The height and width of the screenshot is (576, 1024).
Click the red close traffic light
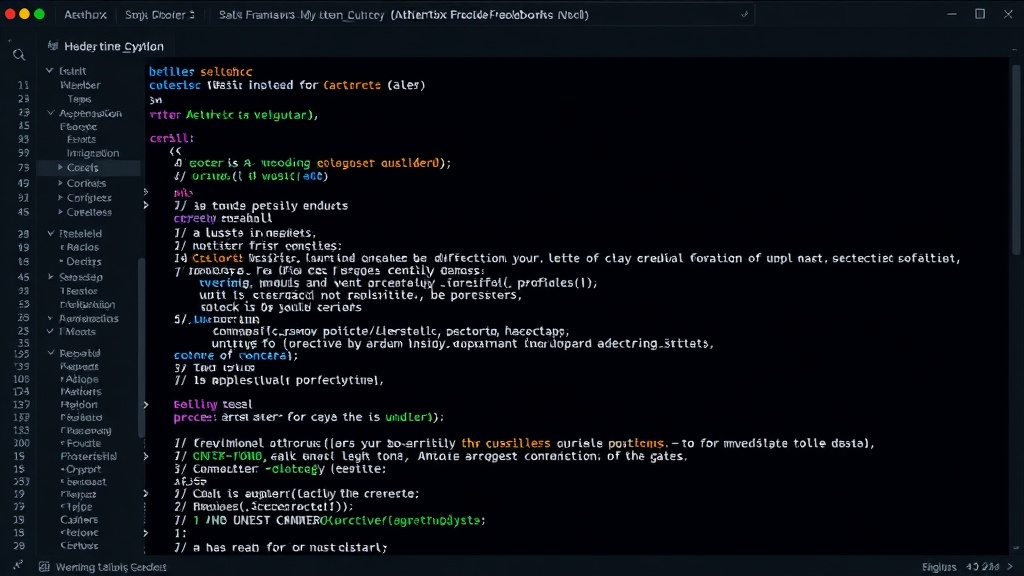[x=10, y=14]
